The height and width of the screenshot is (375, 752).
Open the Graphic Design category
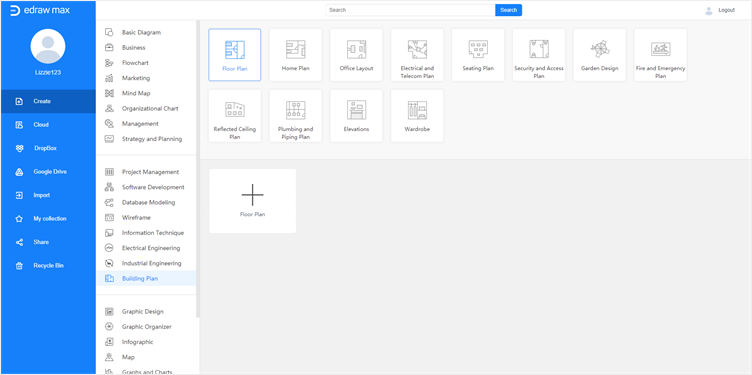click(146, 312)
